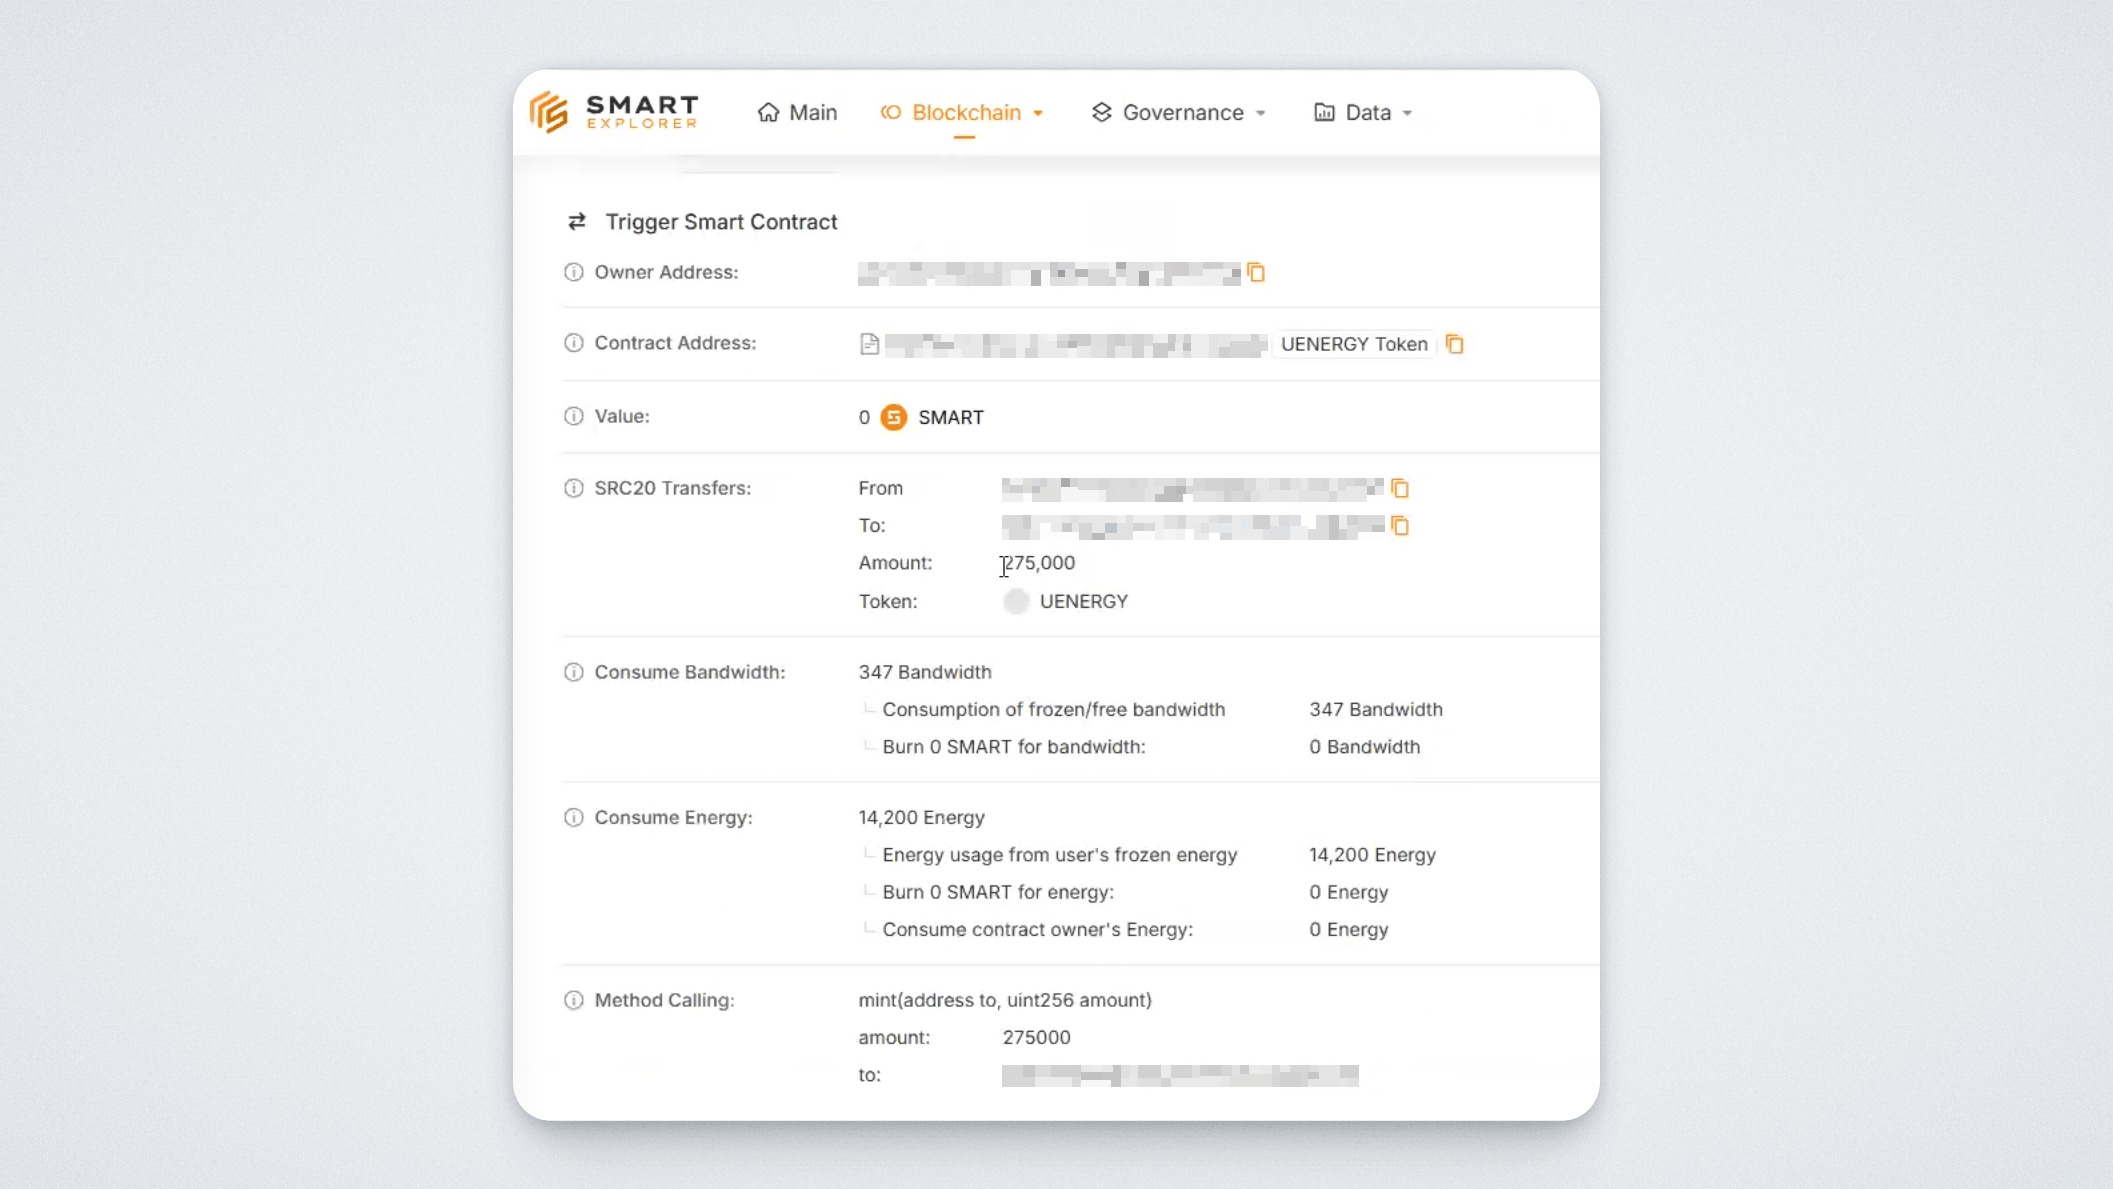The width and height of the screenshot is (2113, 1189).
Task: Click the UENERGY Token label
Action: click(x=1354, y=344)
